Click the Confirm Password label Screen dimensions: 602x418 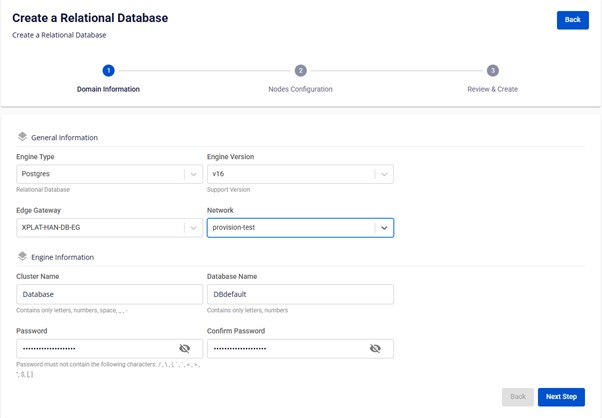click(x=236, y=331)
